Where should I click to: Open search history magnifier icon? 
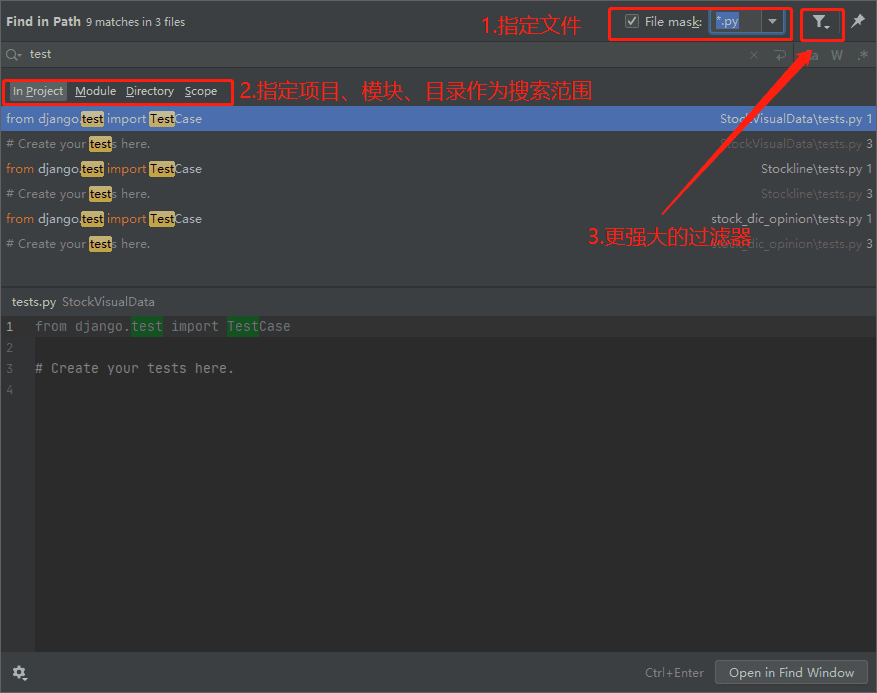(14, 55)
